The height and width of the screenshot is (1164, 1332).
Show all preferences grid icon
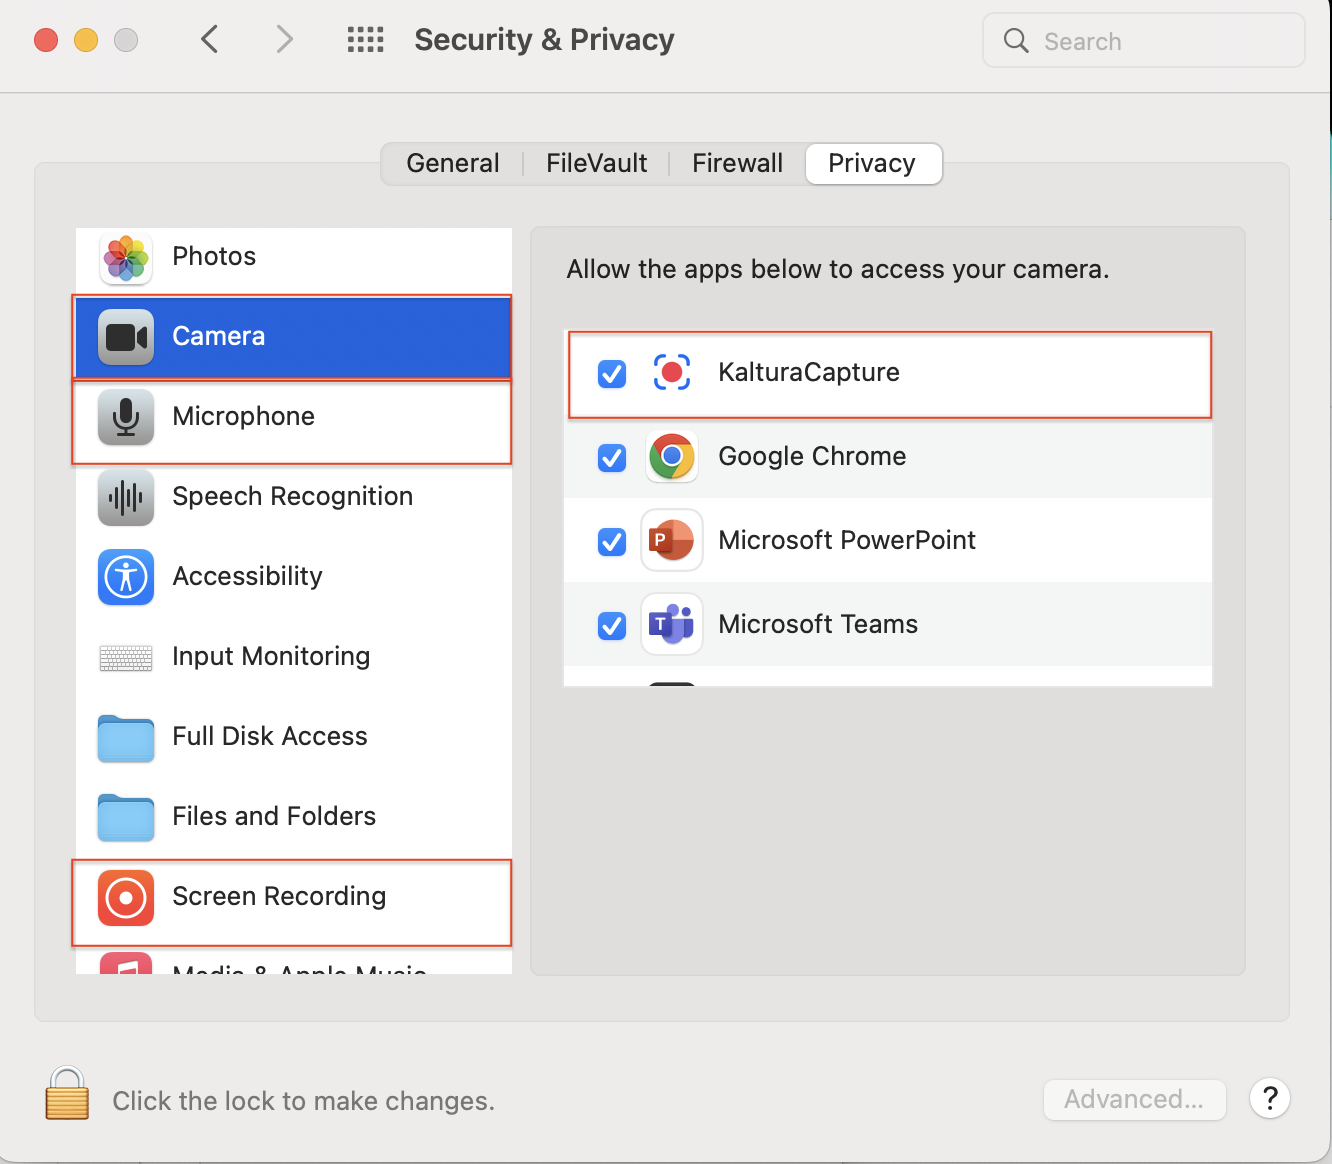(365, 40)
